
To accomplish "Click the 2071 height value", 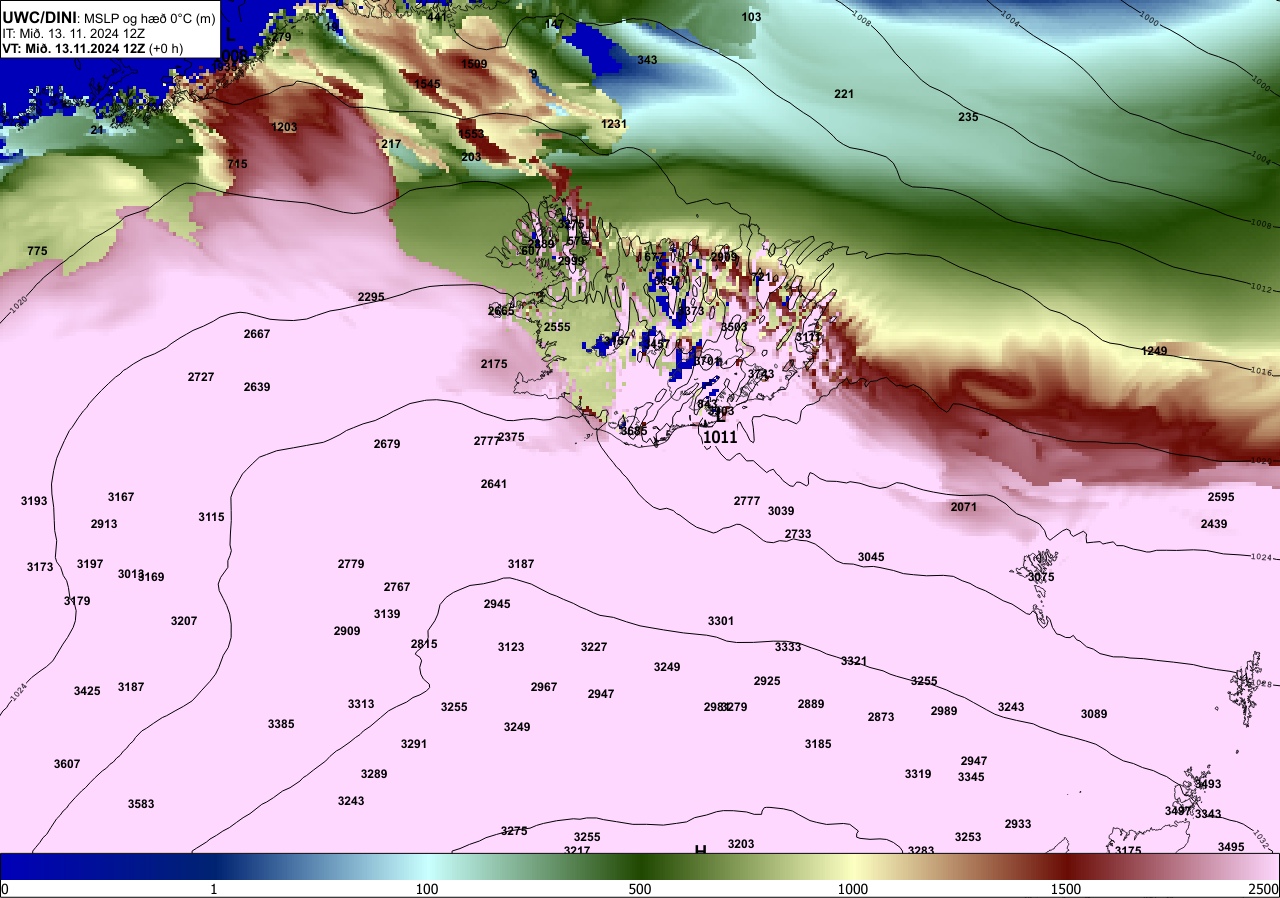I will pyautogui.click(x=964, y=507).
